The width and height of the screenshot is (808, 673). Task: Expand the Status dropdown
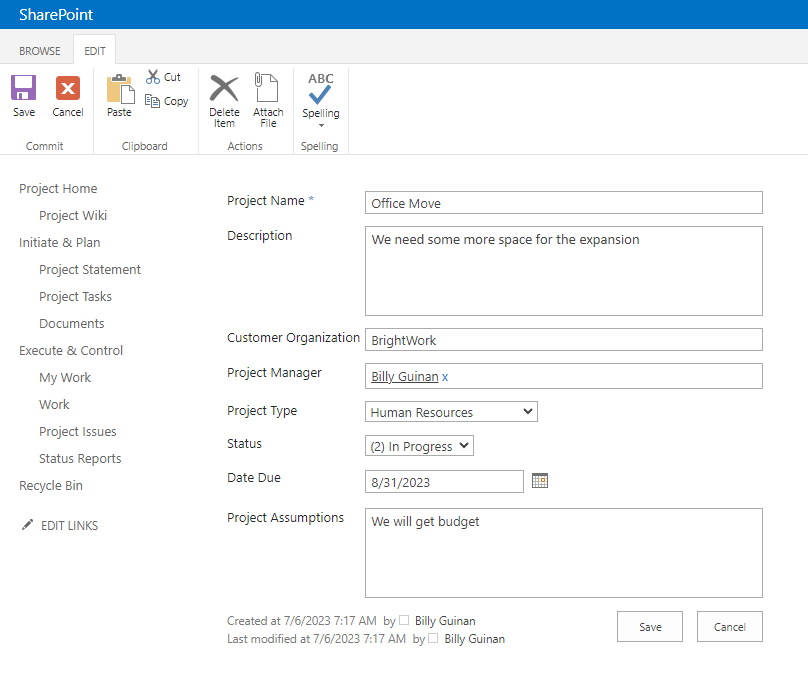(419, 447)
